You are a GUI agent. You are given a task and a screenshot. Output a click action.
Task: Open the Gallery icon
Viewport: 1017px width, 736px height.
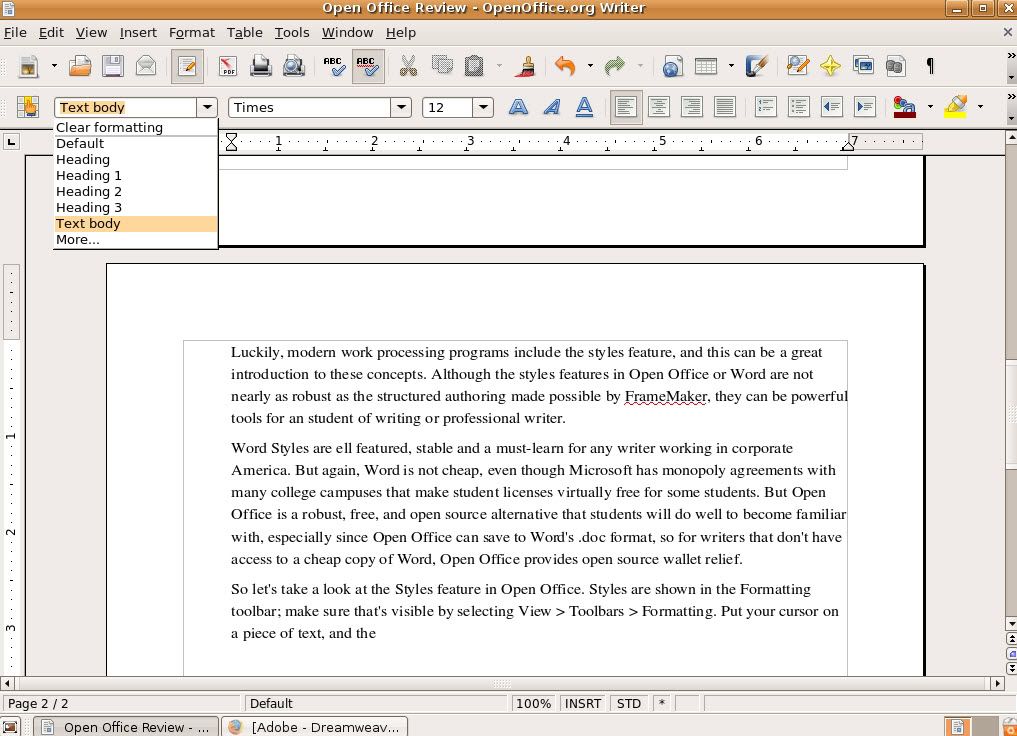point(863,66)
